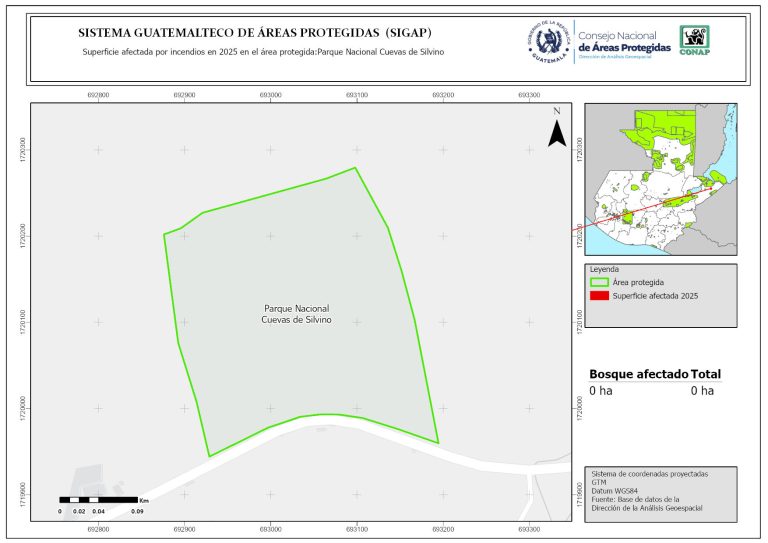768x543 pixels.
Task: Click the red Superficie afectada 2025 swatch
Action: tap(598, 297)
